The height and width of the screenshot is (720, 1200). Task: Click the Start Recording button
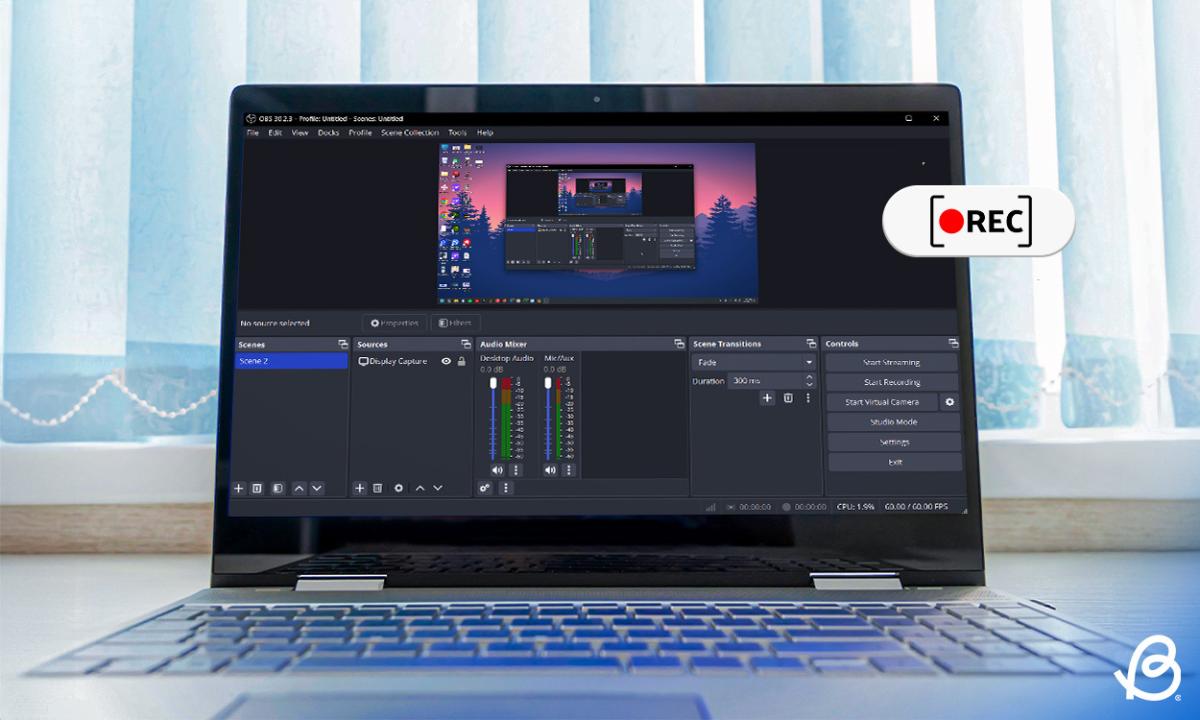coord(892,382)
